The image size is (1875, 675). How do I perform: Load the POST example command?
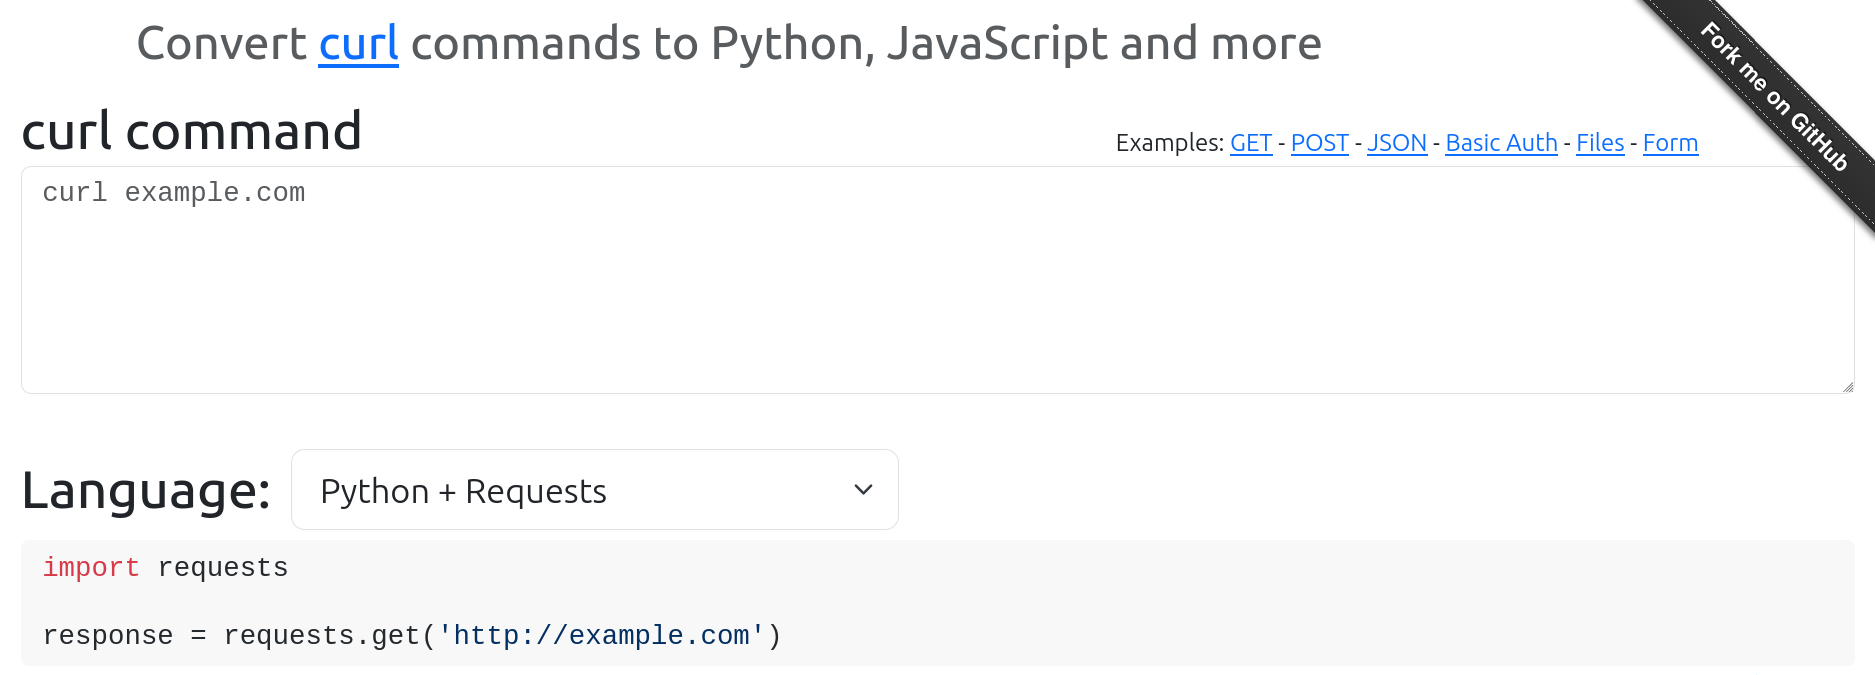coord(1319,143)
